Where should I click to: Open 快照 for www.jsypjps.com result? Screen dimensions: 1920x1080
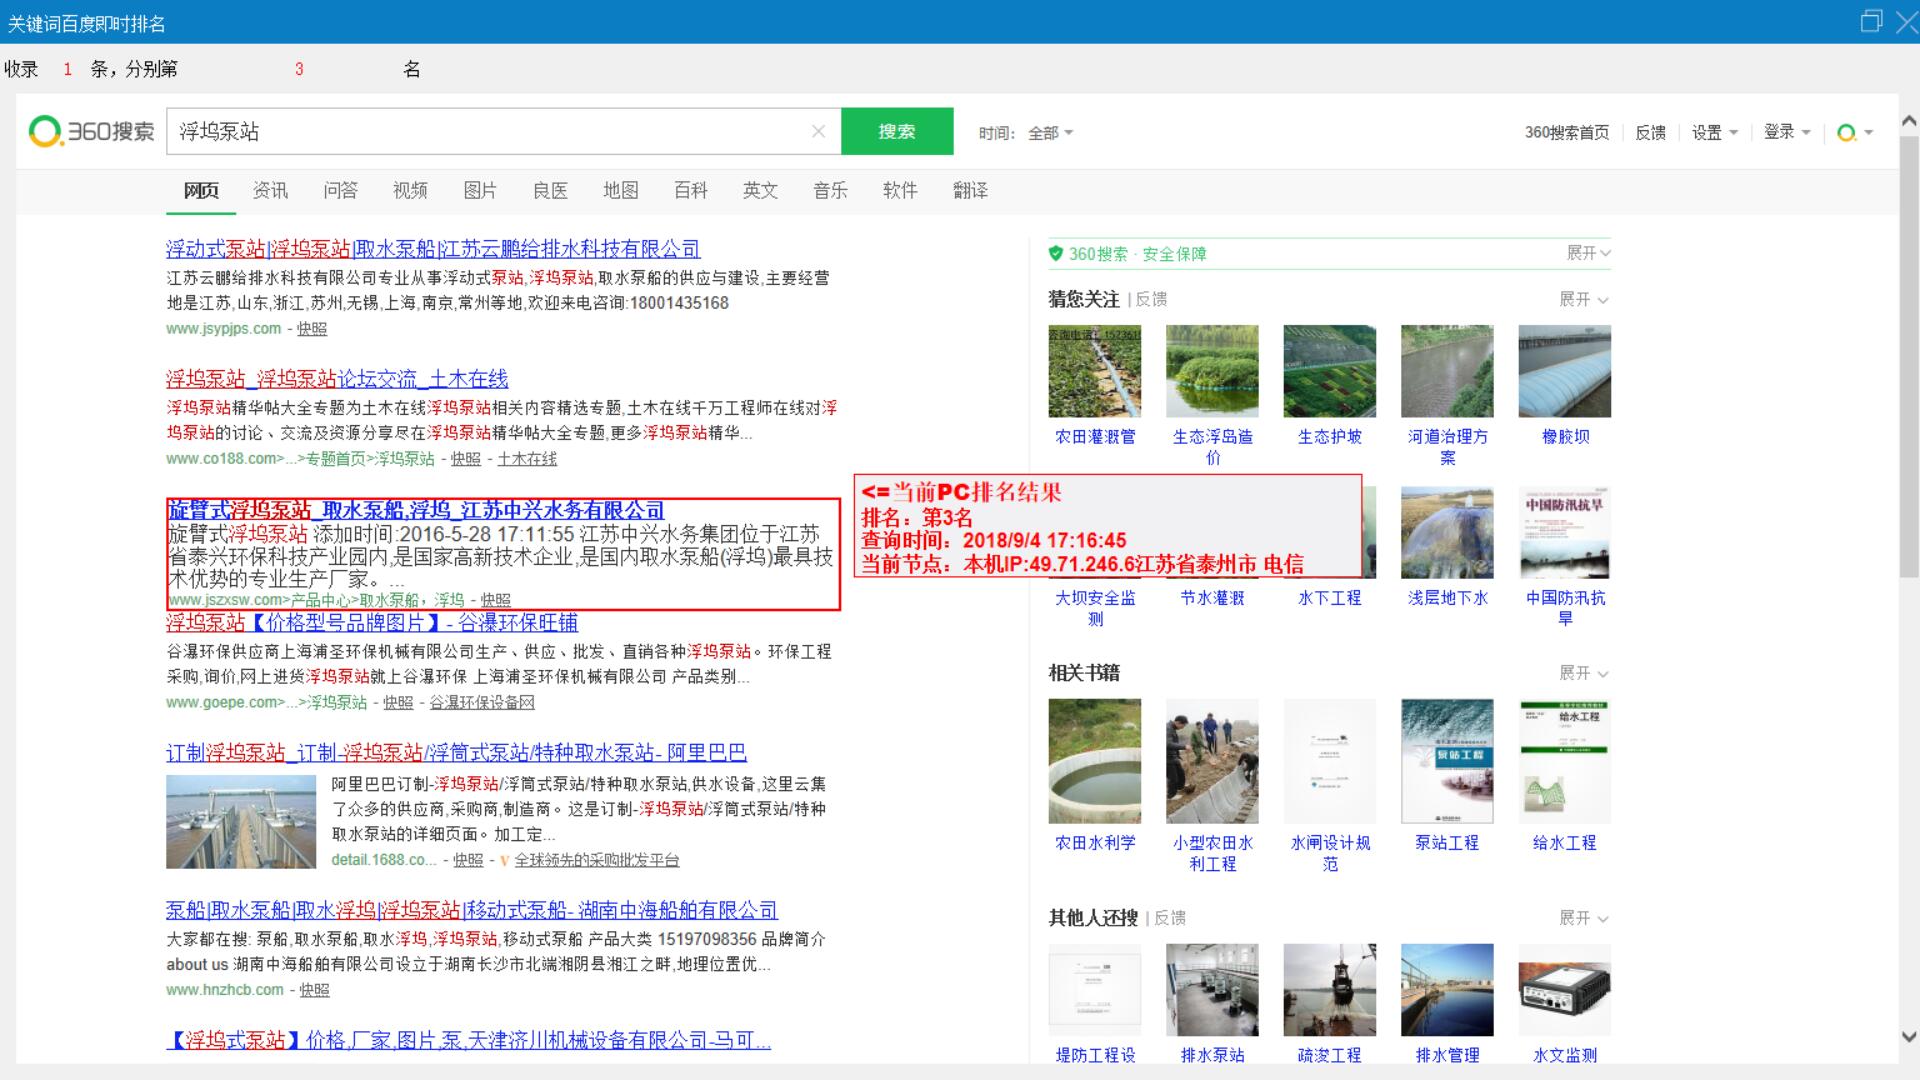(312, 329)
